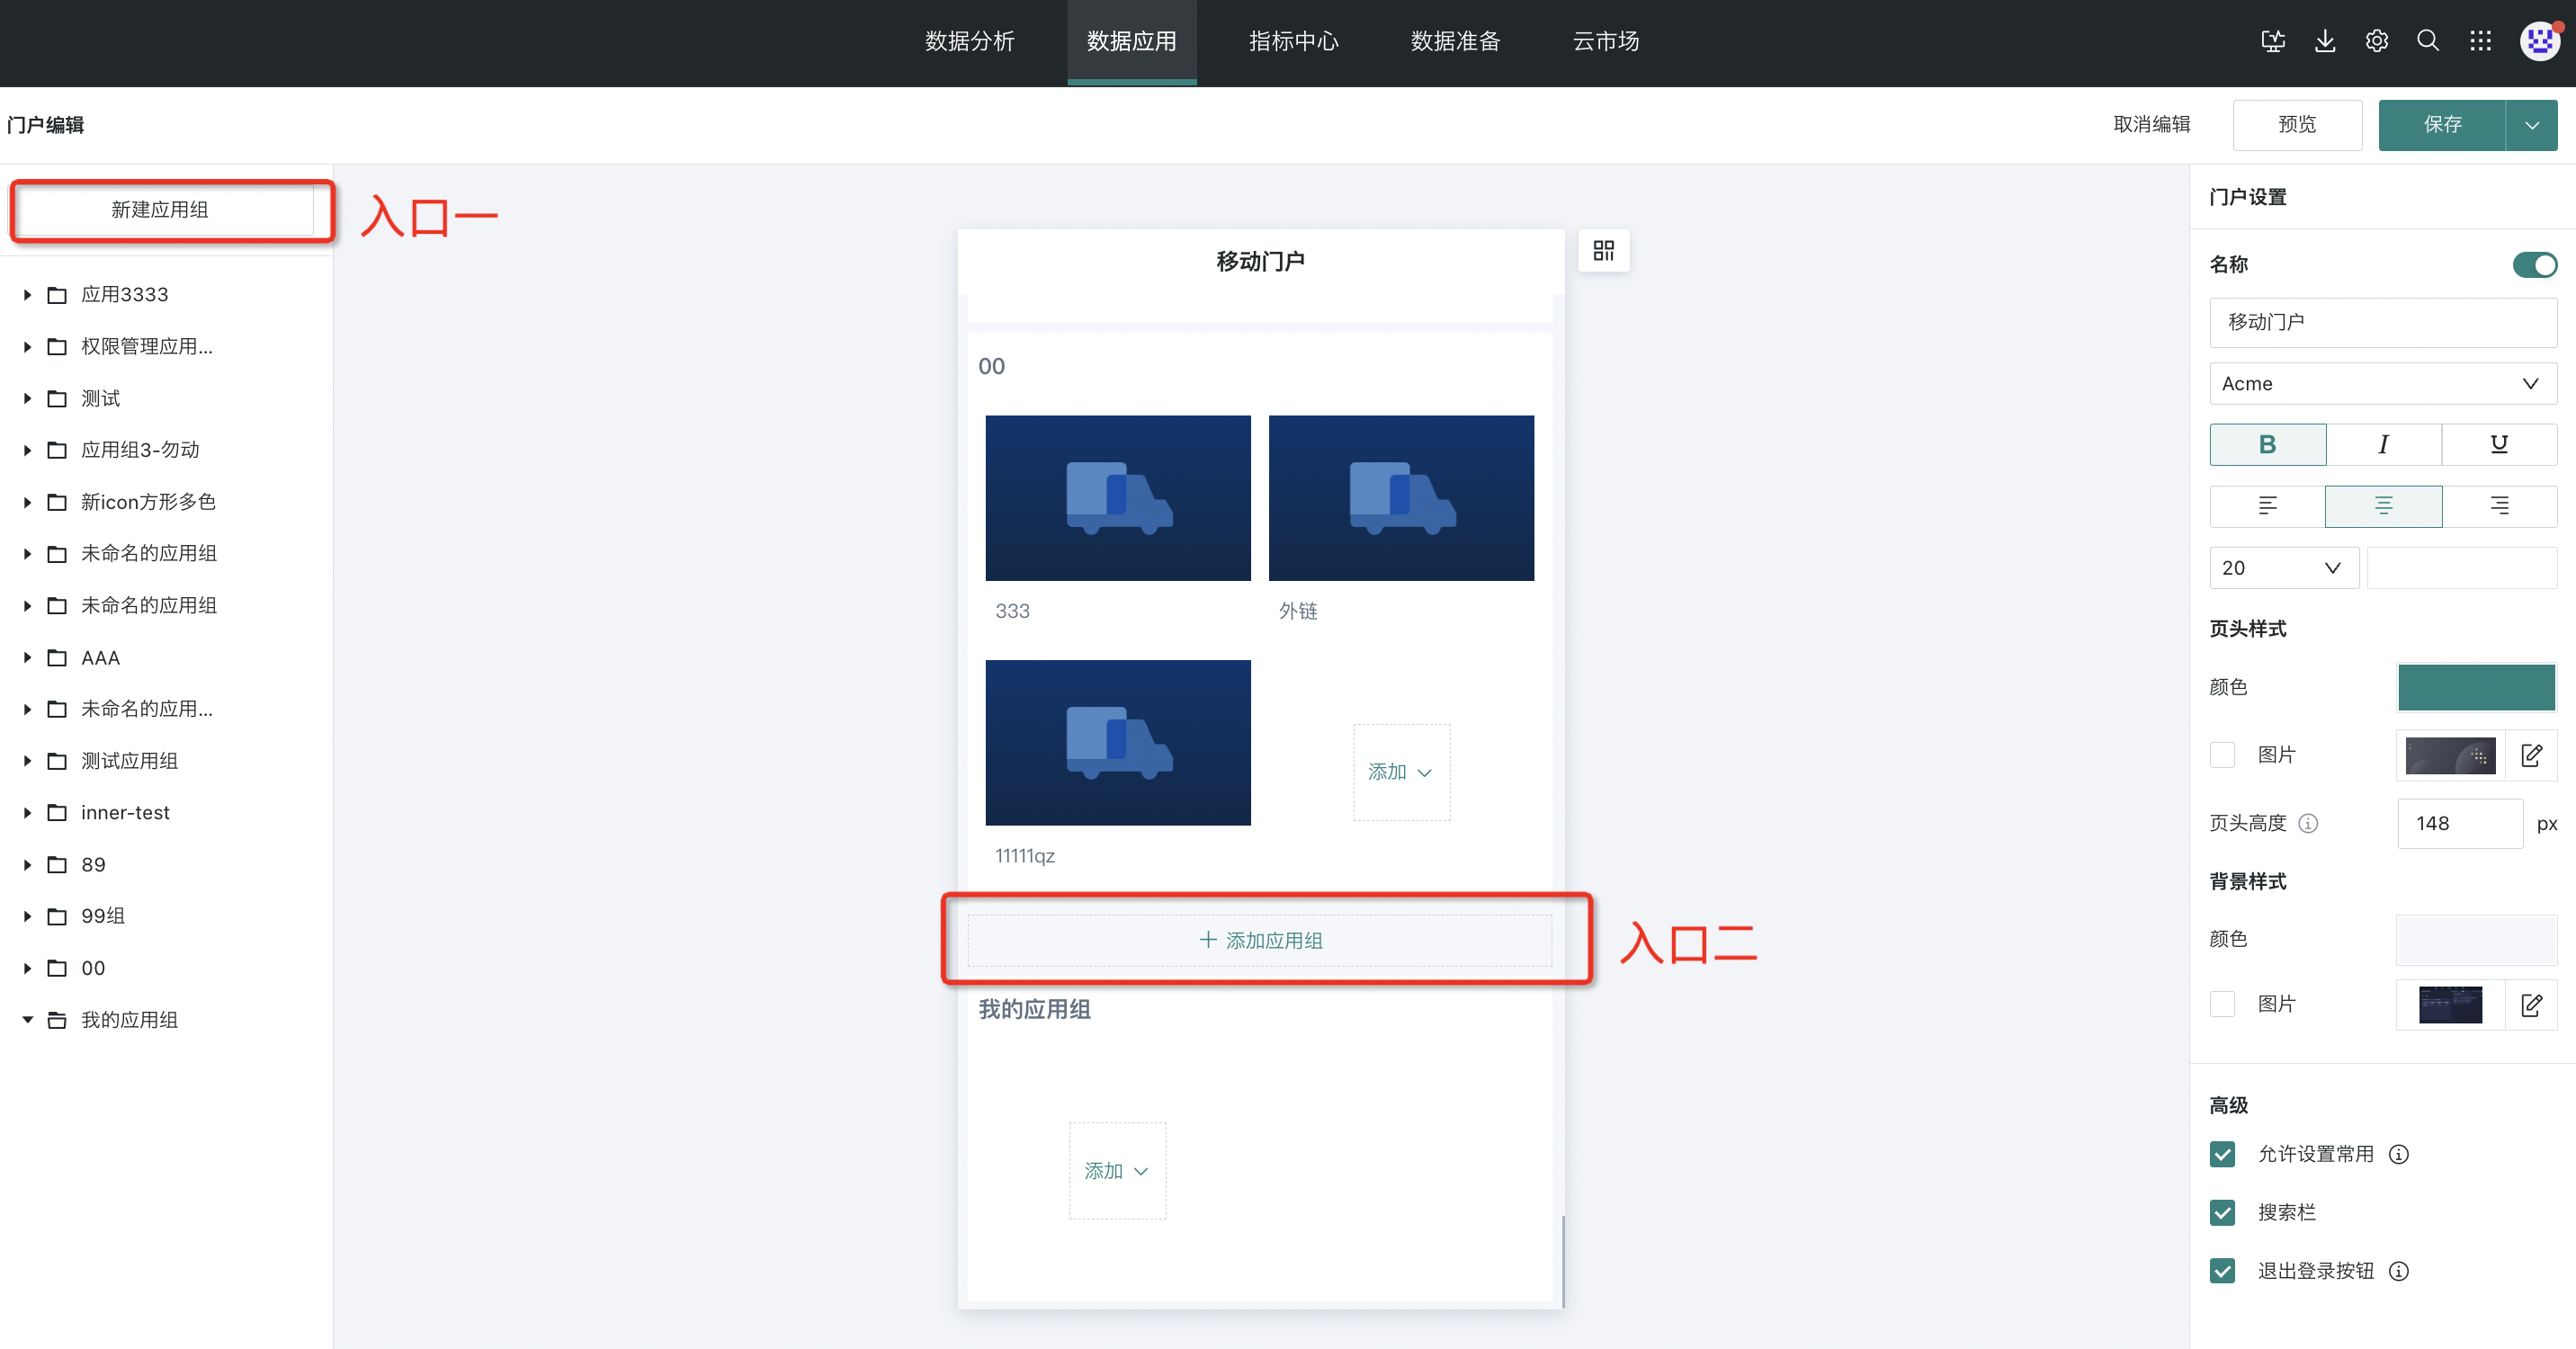
Task: Click 添加应用组 in portal preview
Action: click(x=1260, y=941)
